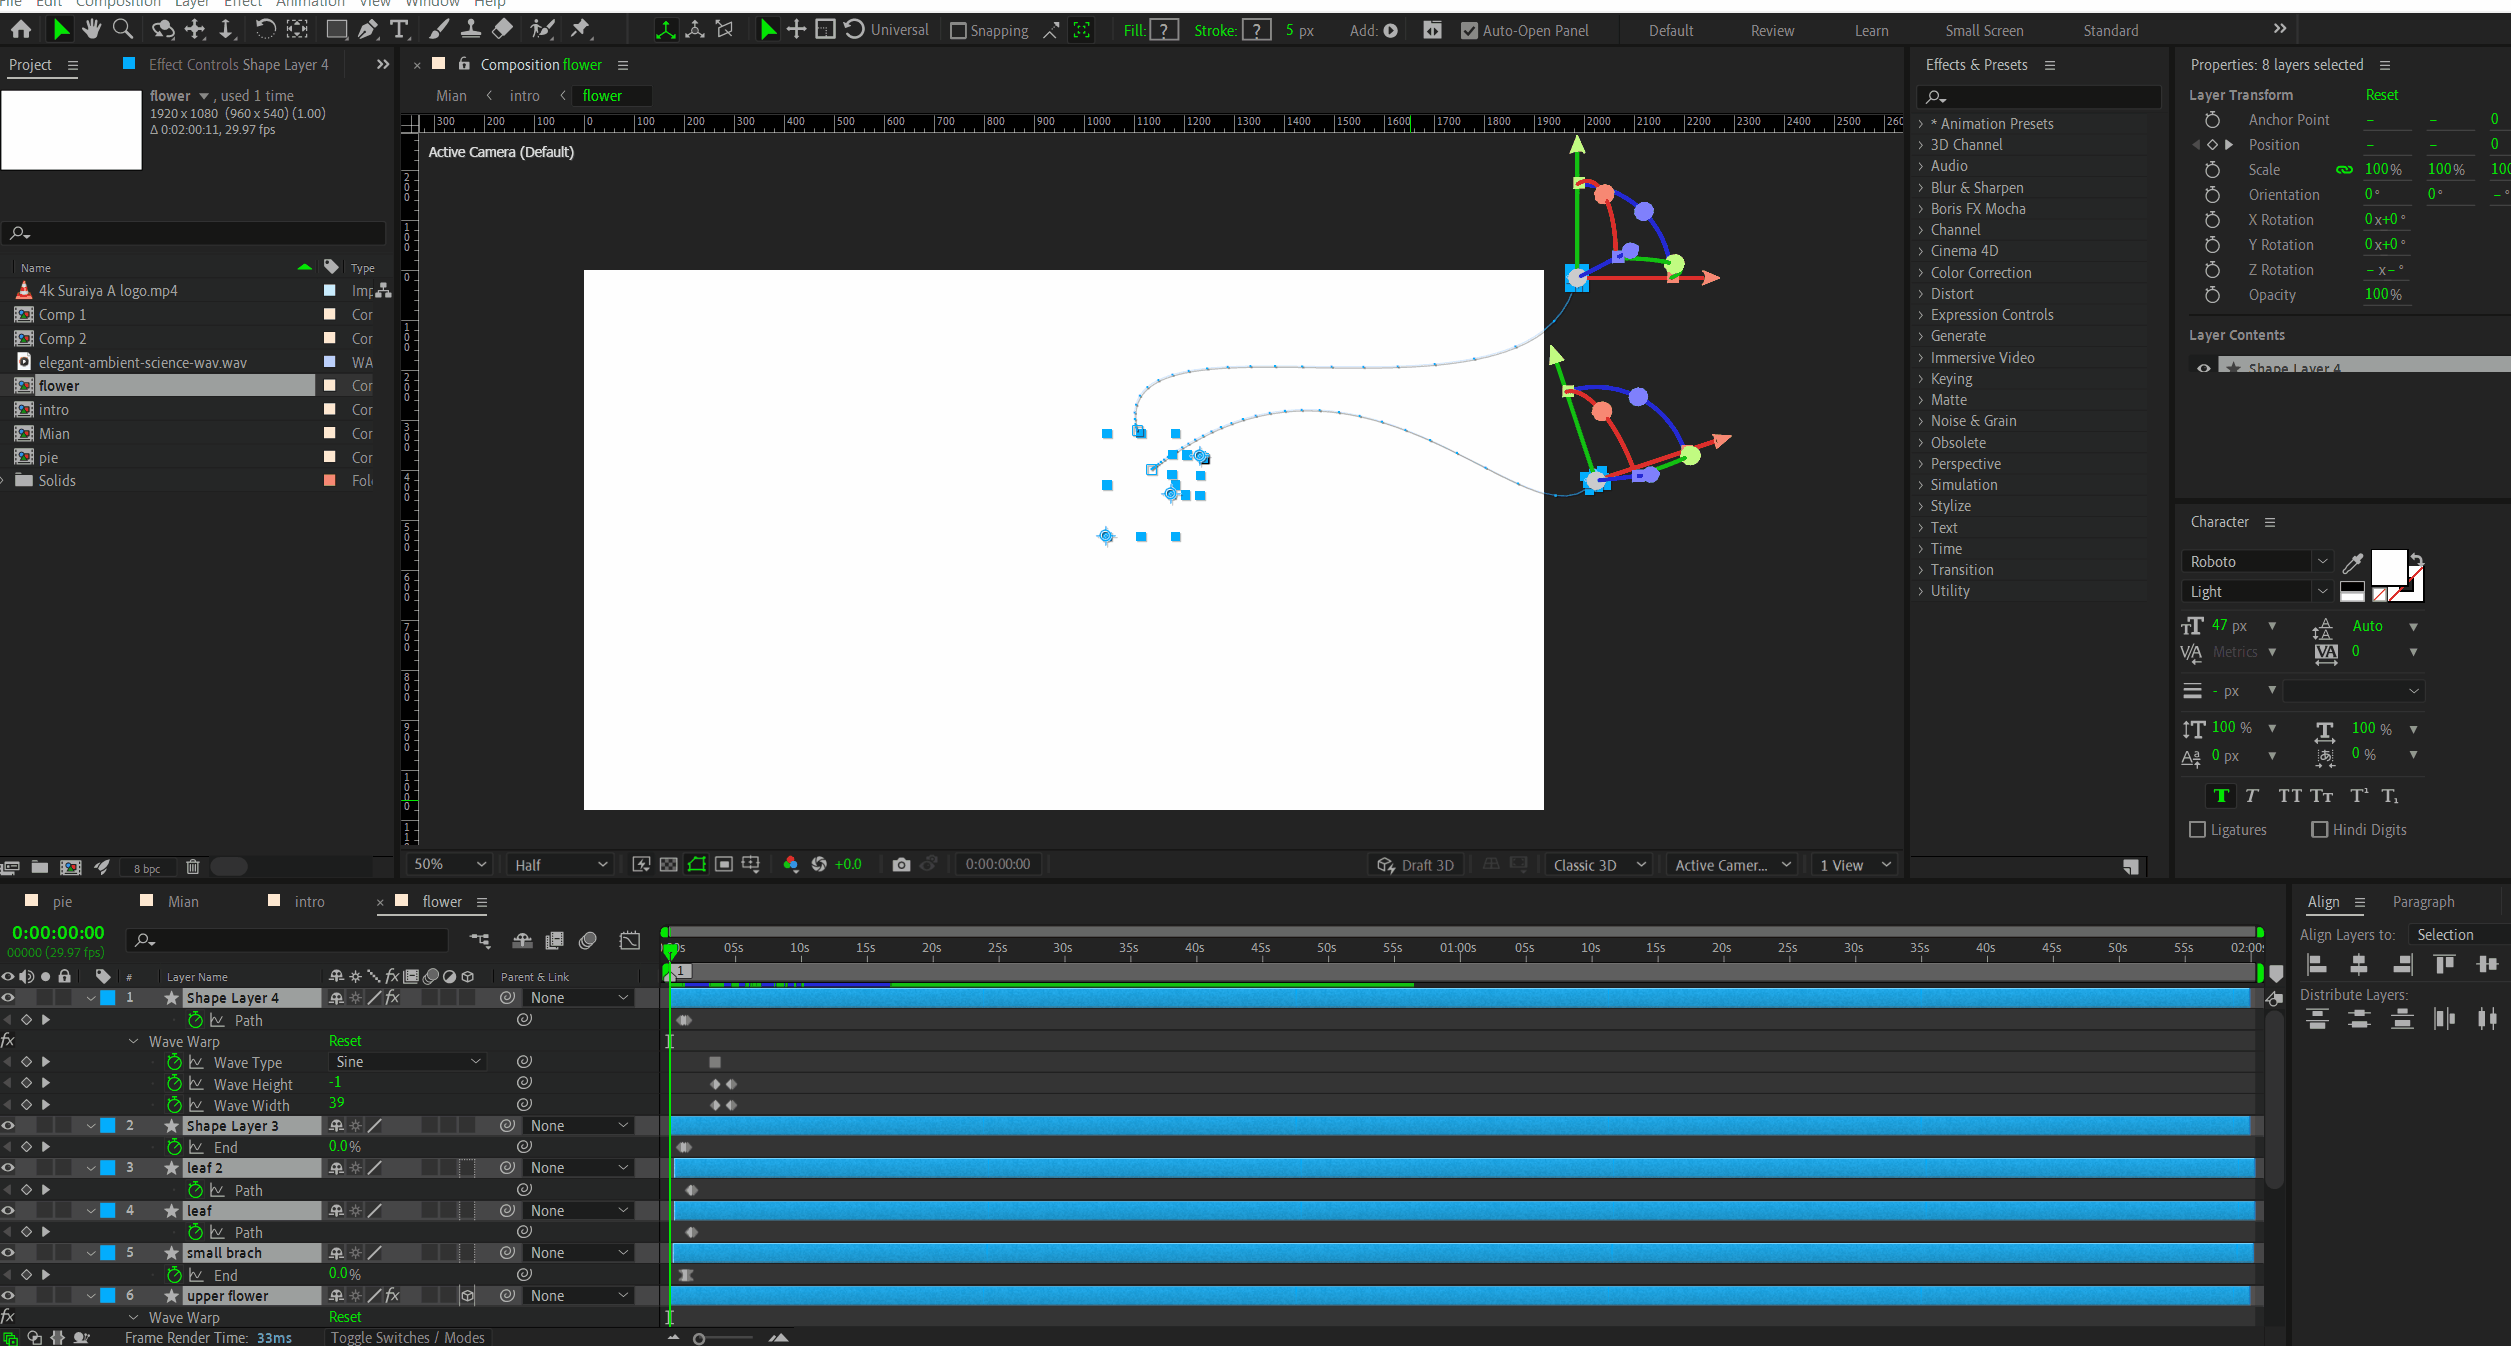
Task: Click the white fill color swatch in Character panel
Action: [2388, 566]
